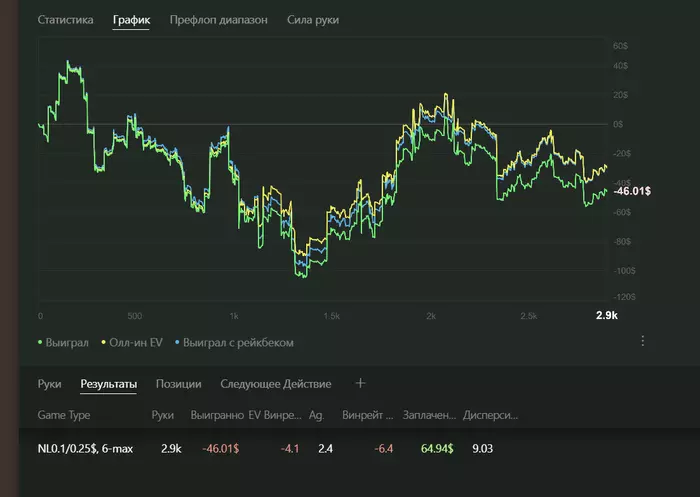This screenshot has width=700, height=497.
Task: Click the 2.9k marker on chart axis
Action: click(x=607, y=316)
